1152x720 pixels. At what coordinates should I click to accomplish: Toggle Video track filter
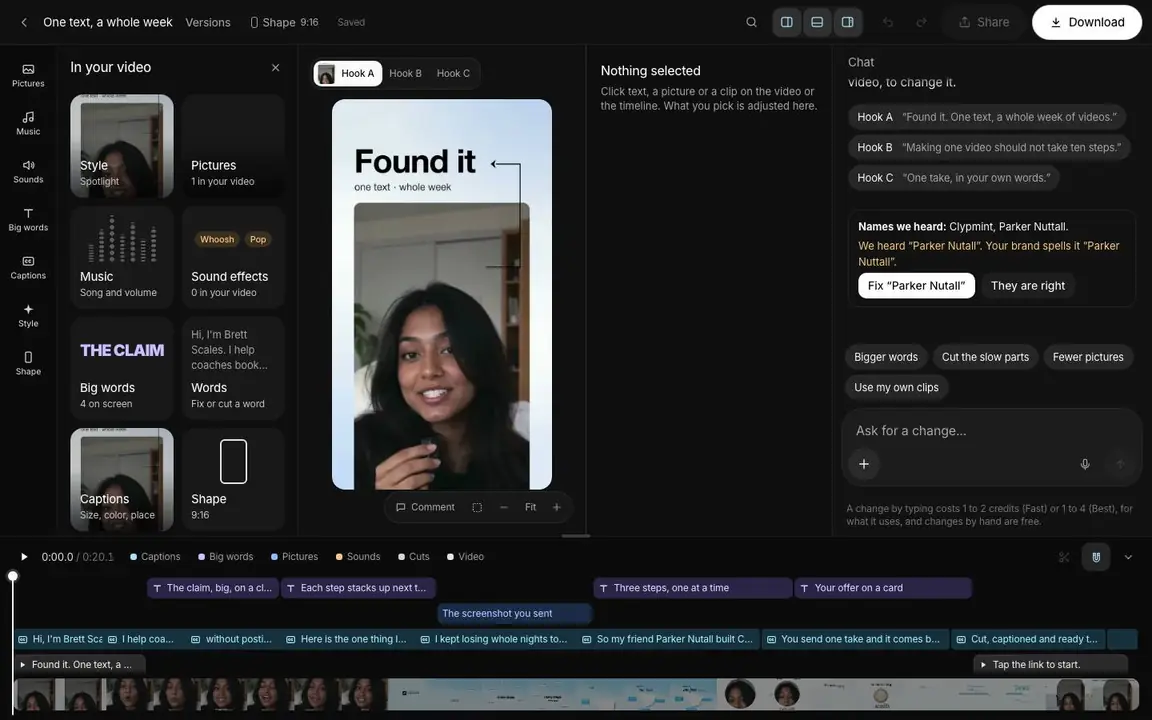pyautogui.click(x=466, y=557)
